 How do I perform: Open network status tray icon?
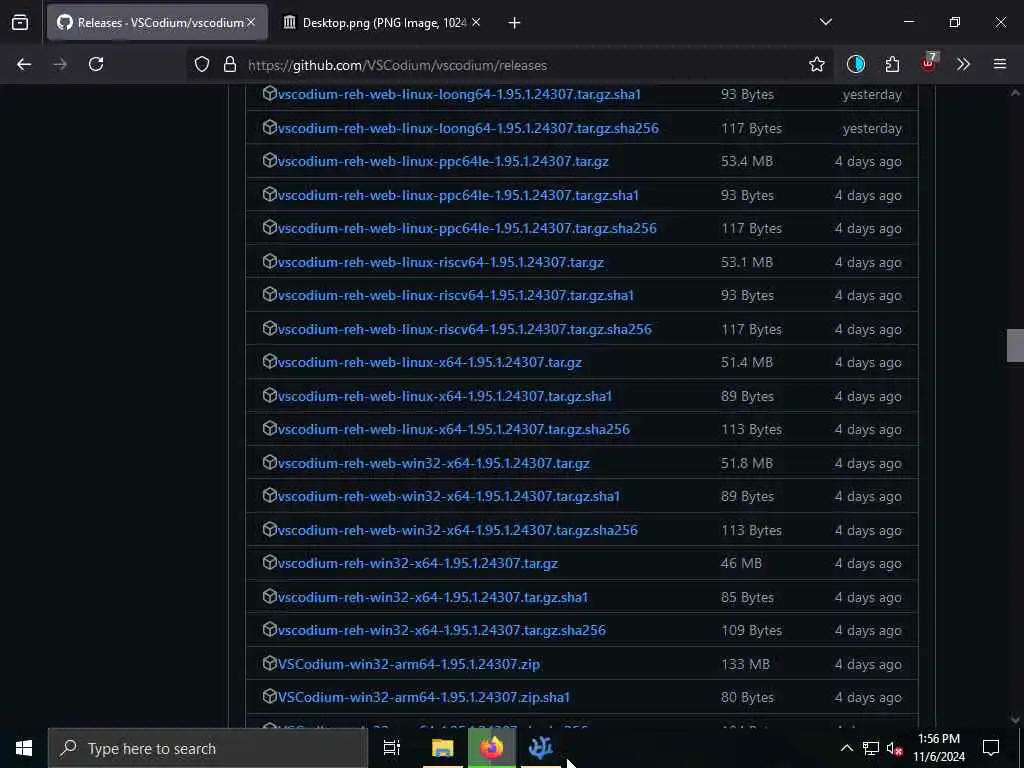point(871,748)
